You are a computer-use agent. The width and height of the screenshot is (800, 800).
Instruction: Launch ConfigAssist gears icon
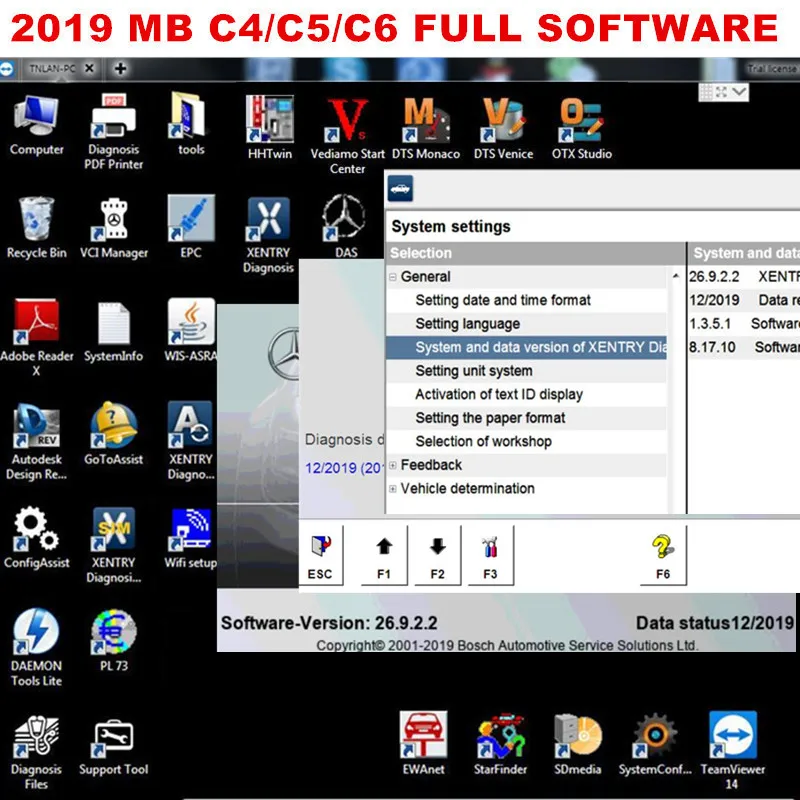click(36, 529)
